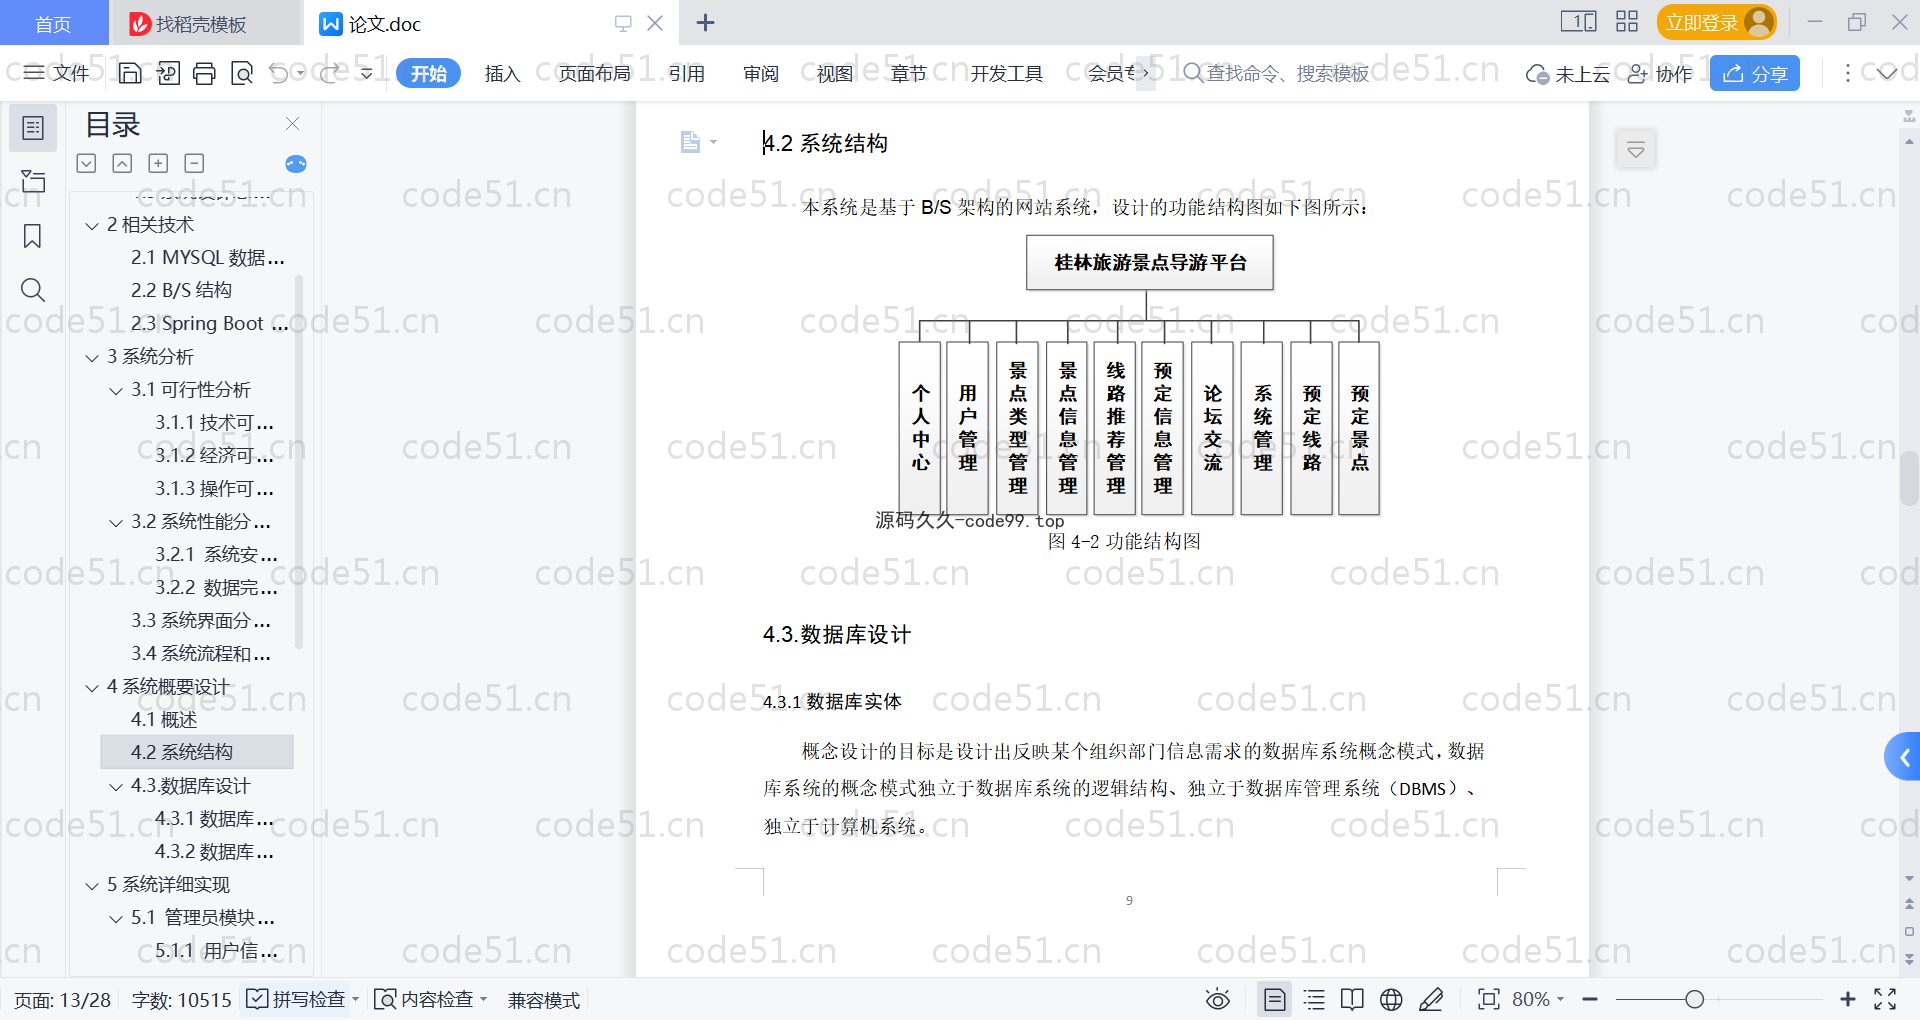Adjust the zoom slider handle

click(1694, 999)
